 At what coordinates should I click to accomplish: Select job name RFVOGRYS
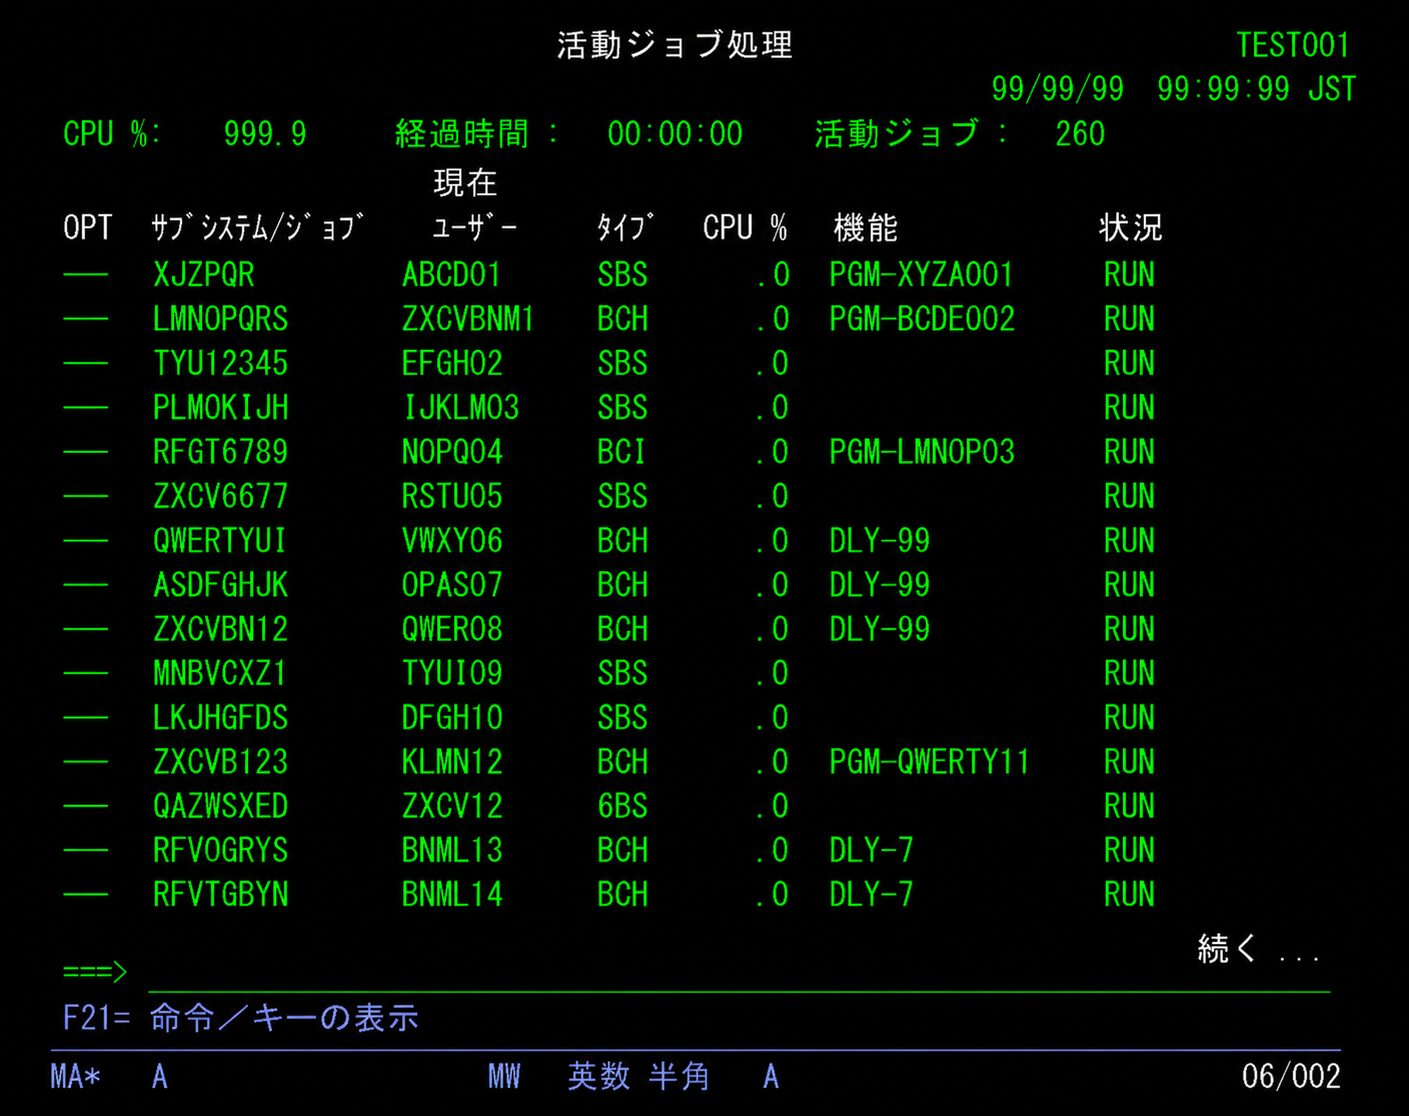[221, 850]
